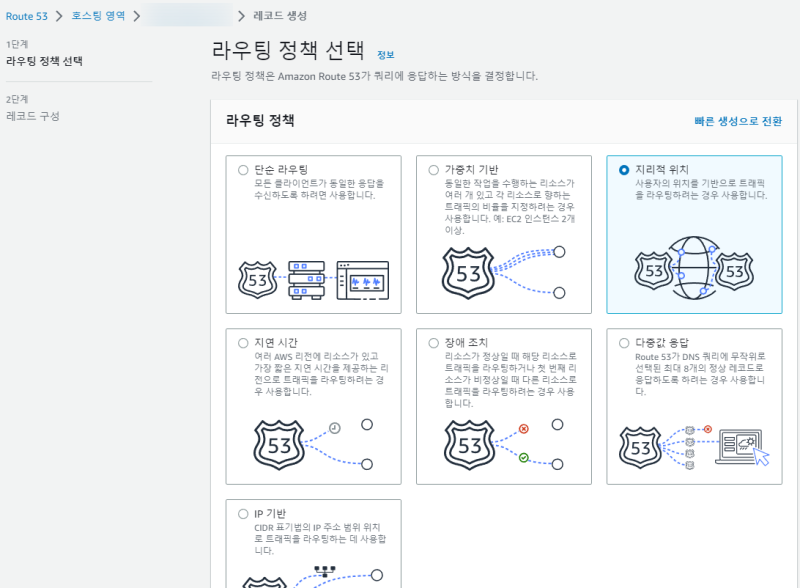Click the multivalue answer laptop illustration

point(741,447)
